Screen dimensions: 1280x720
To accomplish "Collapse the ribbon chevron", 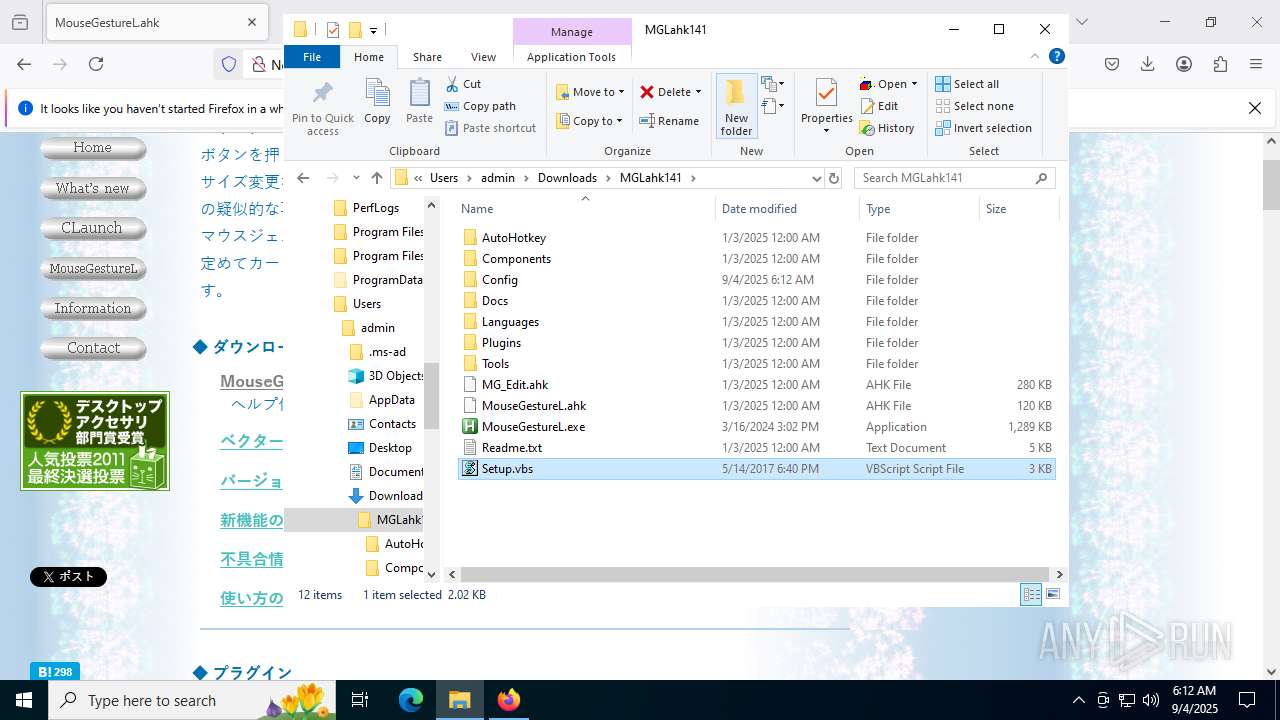I will tap(1037, 57).
